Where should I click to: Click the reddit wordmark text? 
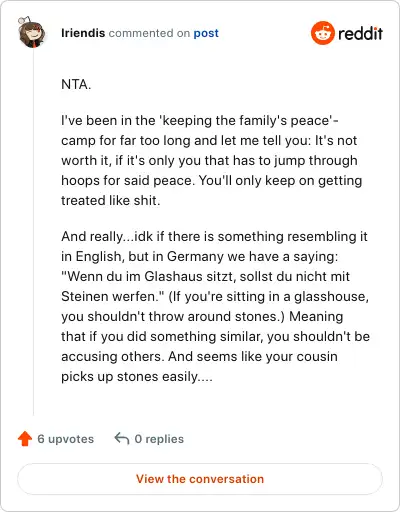point(361,33)
